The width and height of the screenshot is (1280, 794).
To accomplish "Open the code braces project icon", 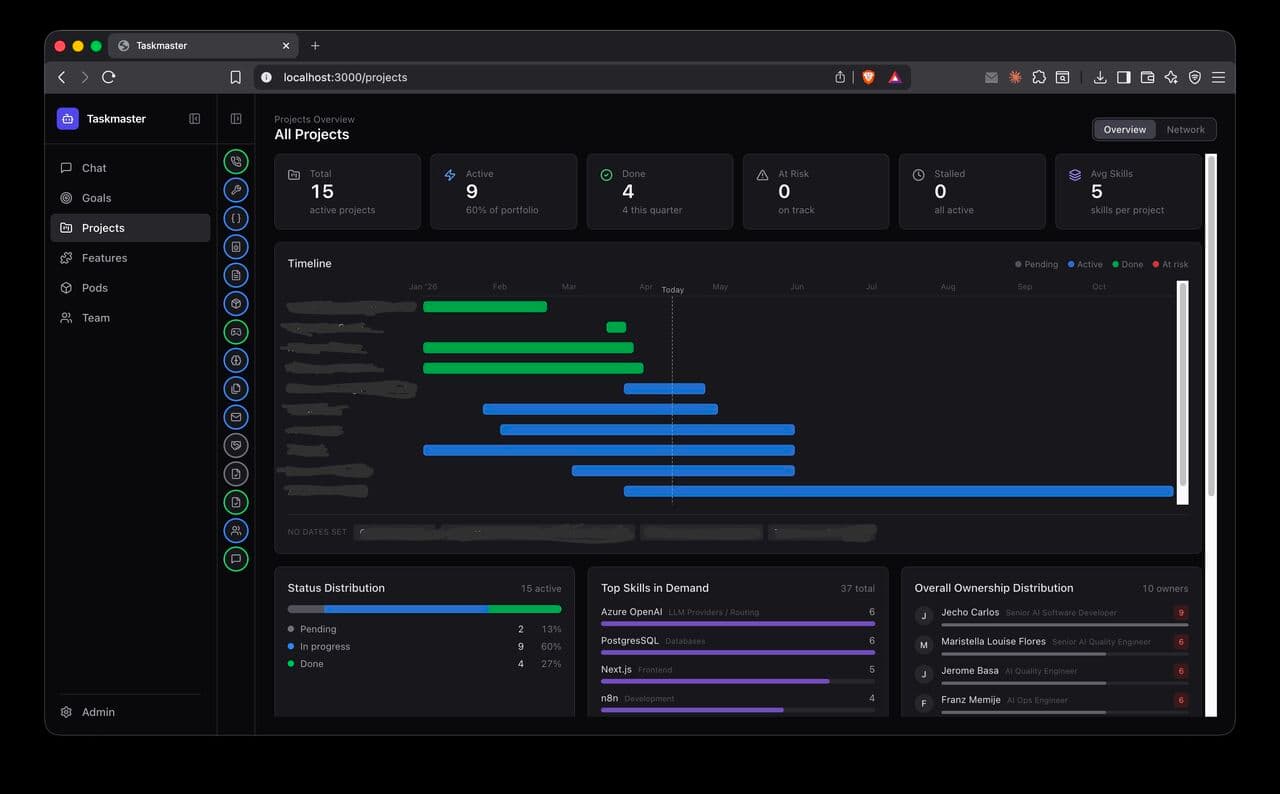I will 236,218.
